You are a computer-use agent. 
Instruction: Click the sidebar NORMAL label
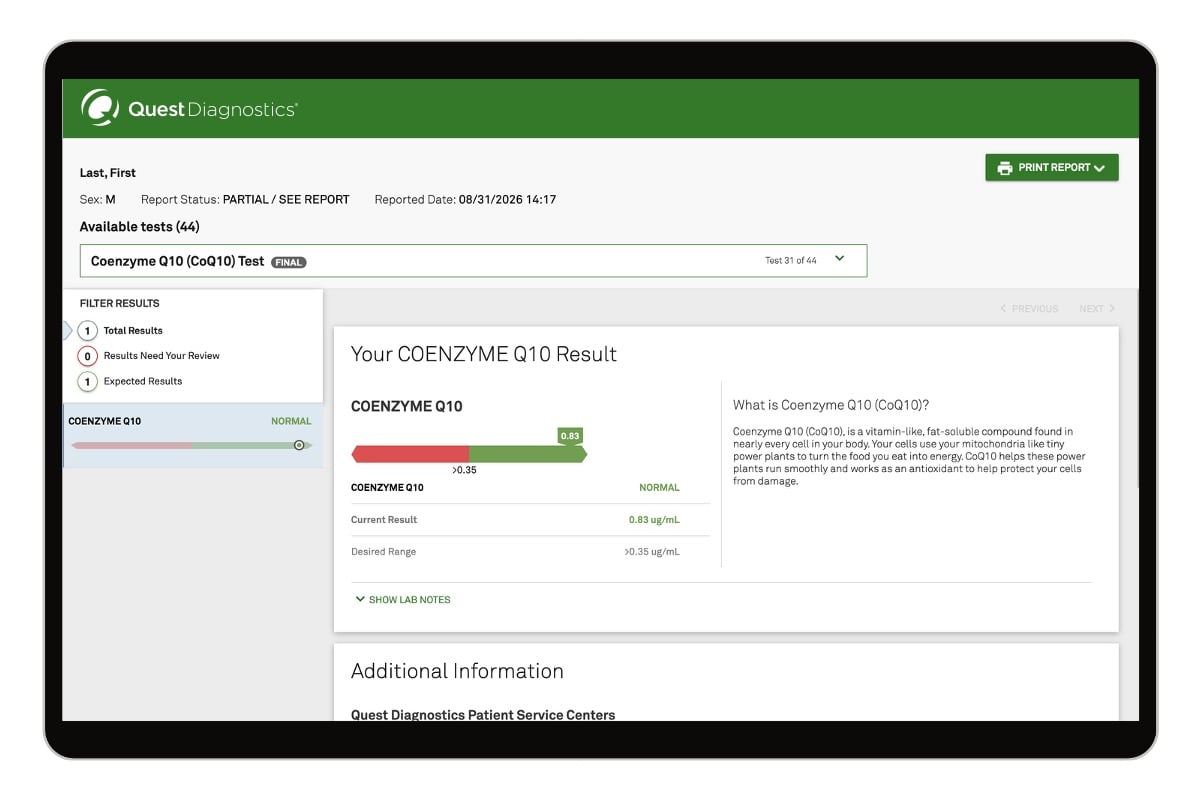pos(291,422)
